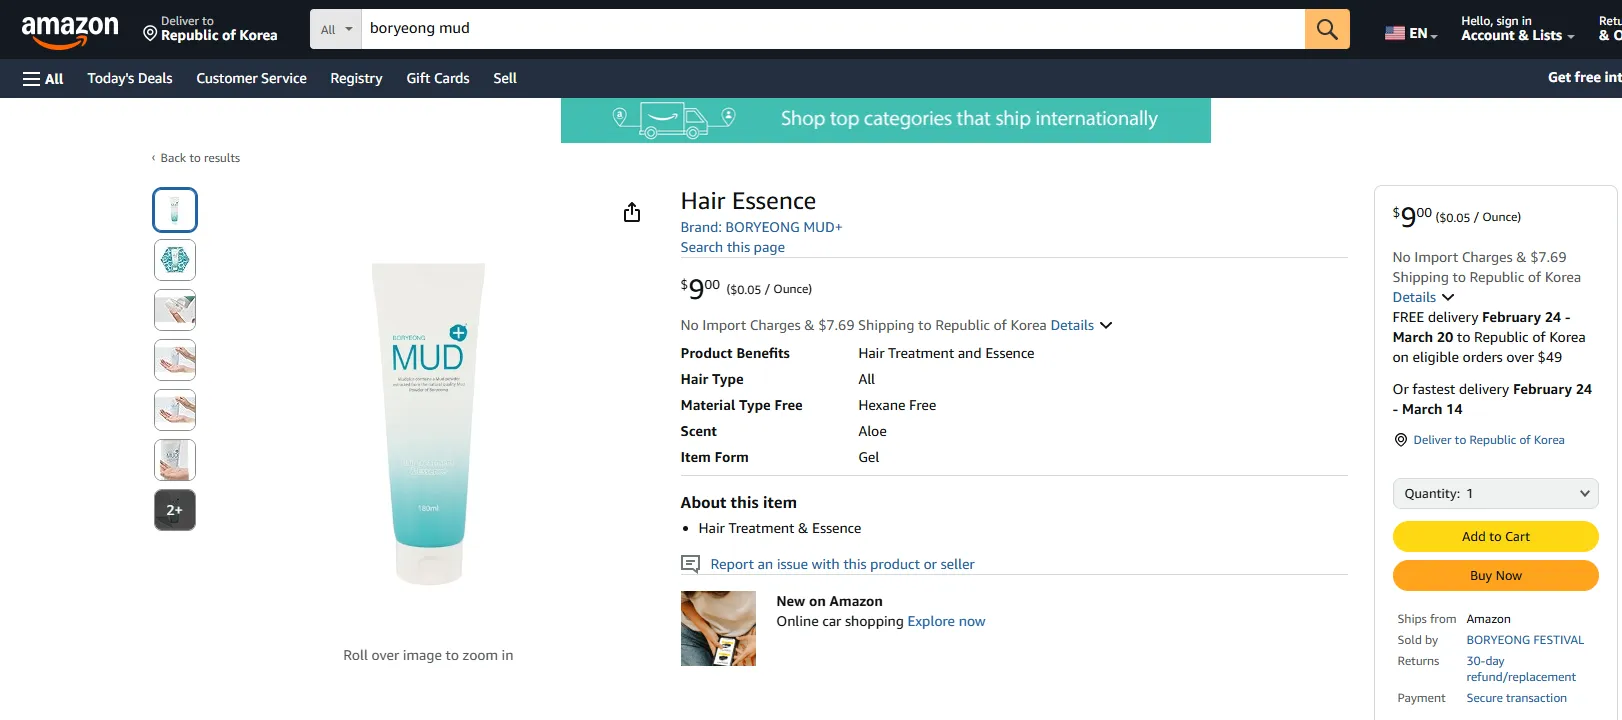The image size is (1622, 720).
Task: Expand shipping Details under the main price
Action: (1081, 325)
